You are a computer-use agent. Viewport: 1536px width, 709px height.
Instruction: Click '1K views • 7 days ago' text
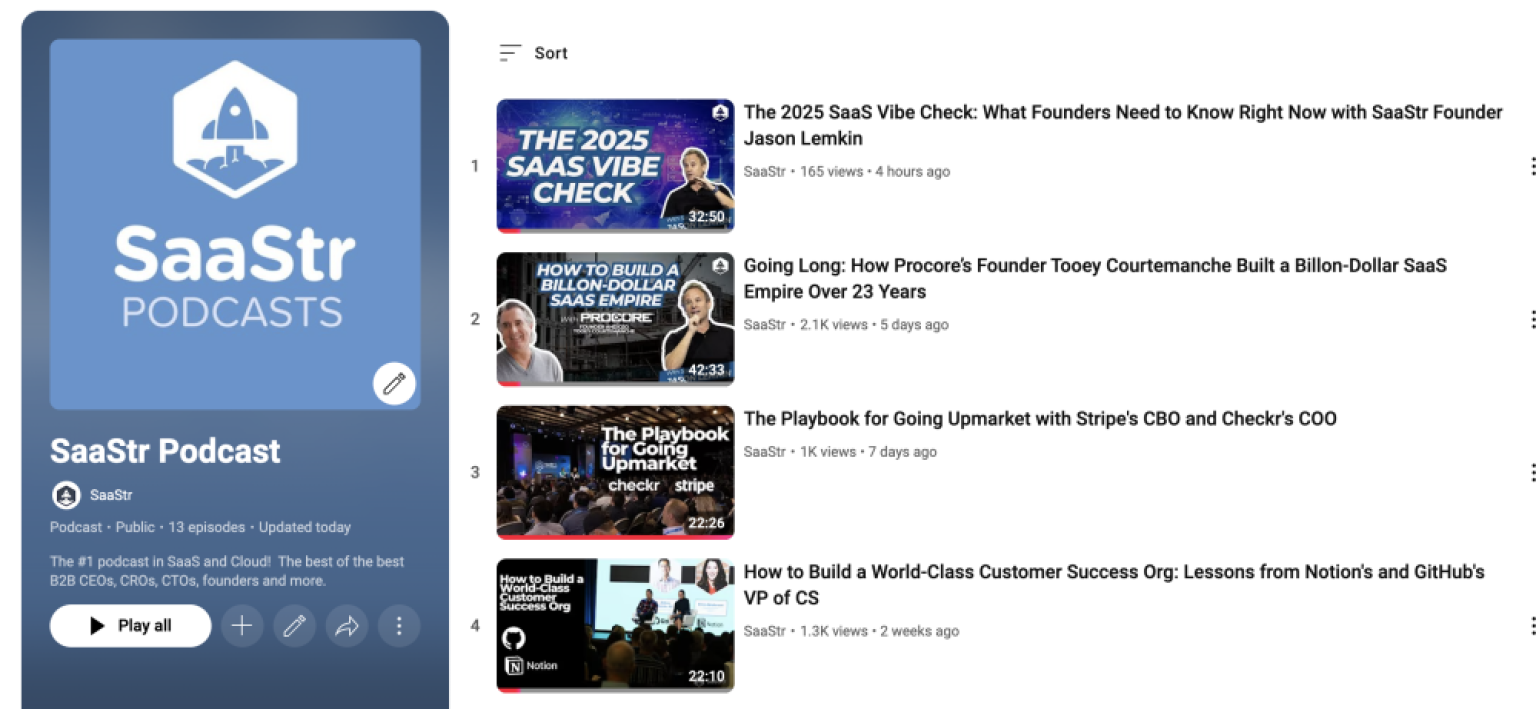868,451
